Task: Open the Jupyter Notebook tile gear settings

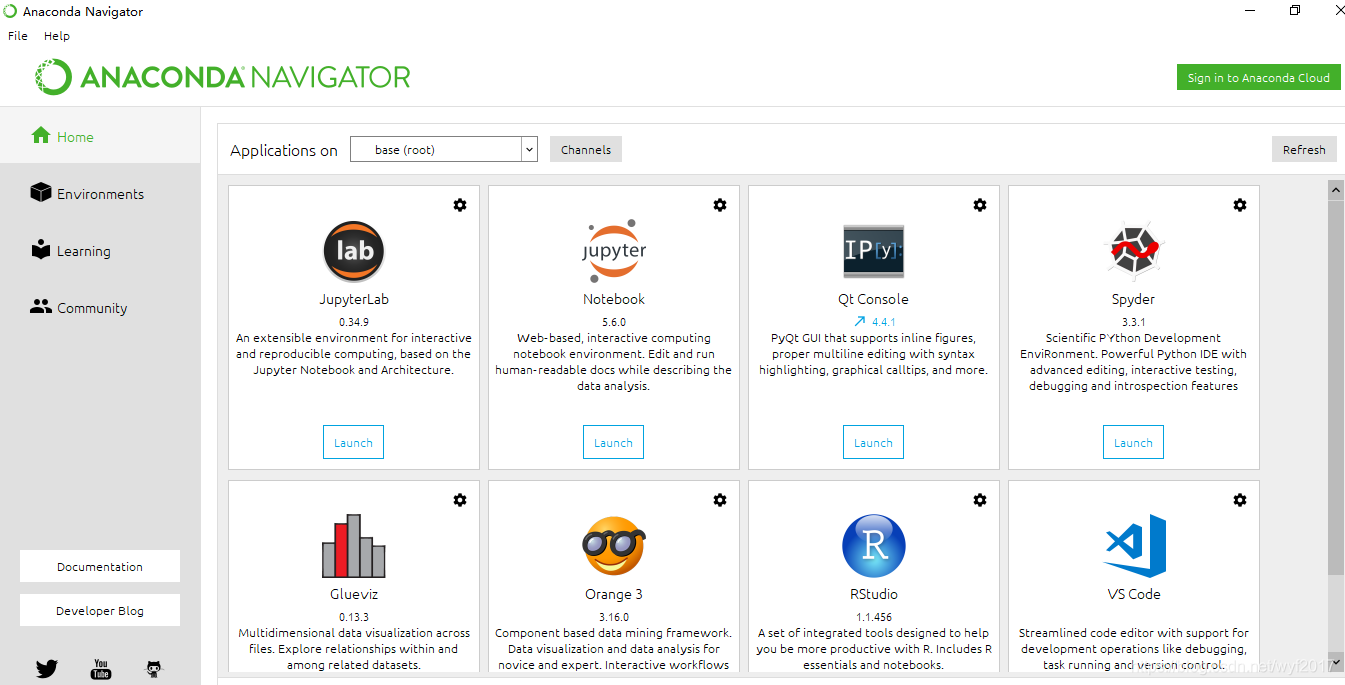Action: click(x=720, y=205)
